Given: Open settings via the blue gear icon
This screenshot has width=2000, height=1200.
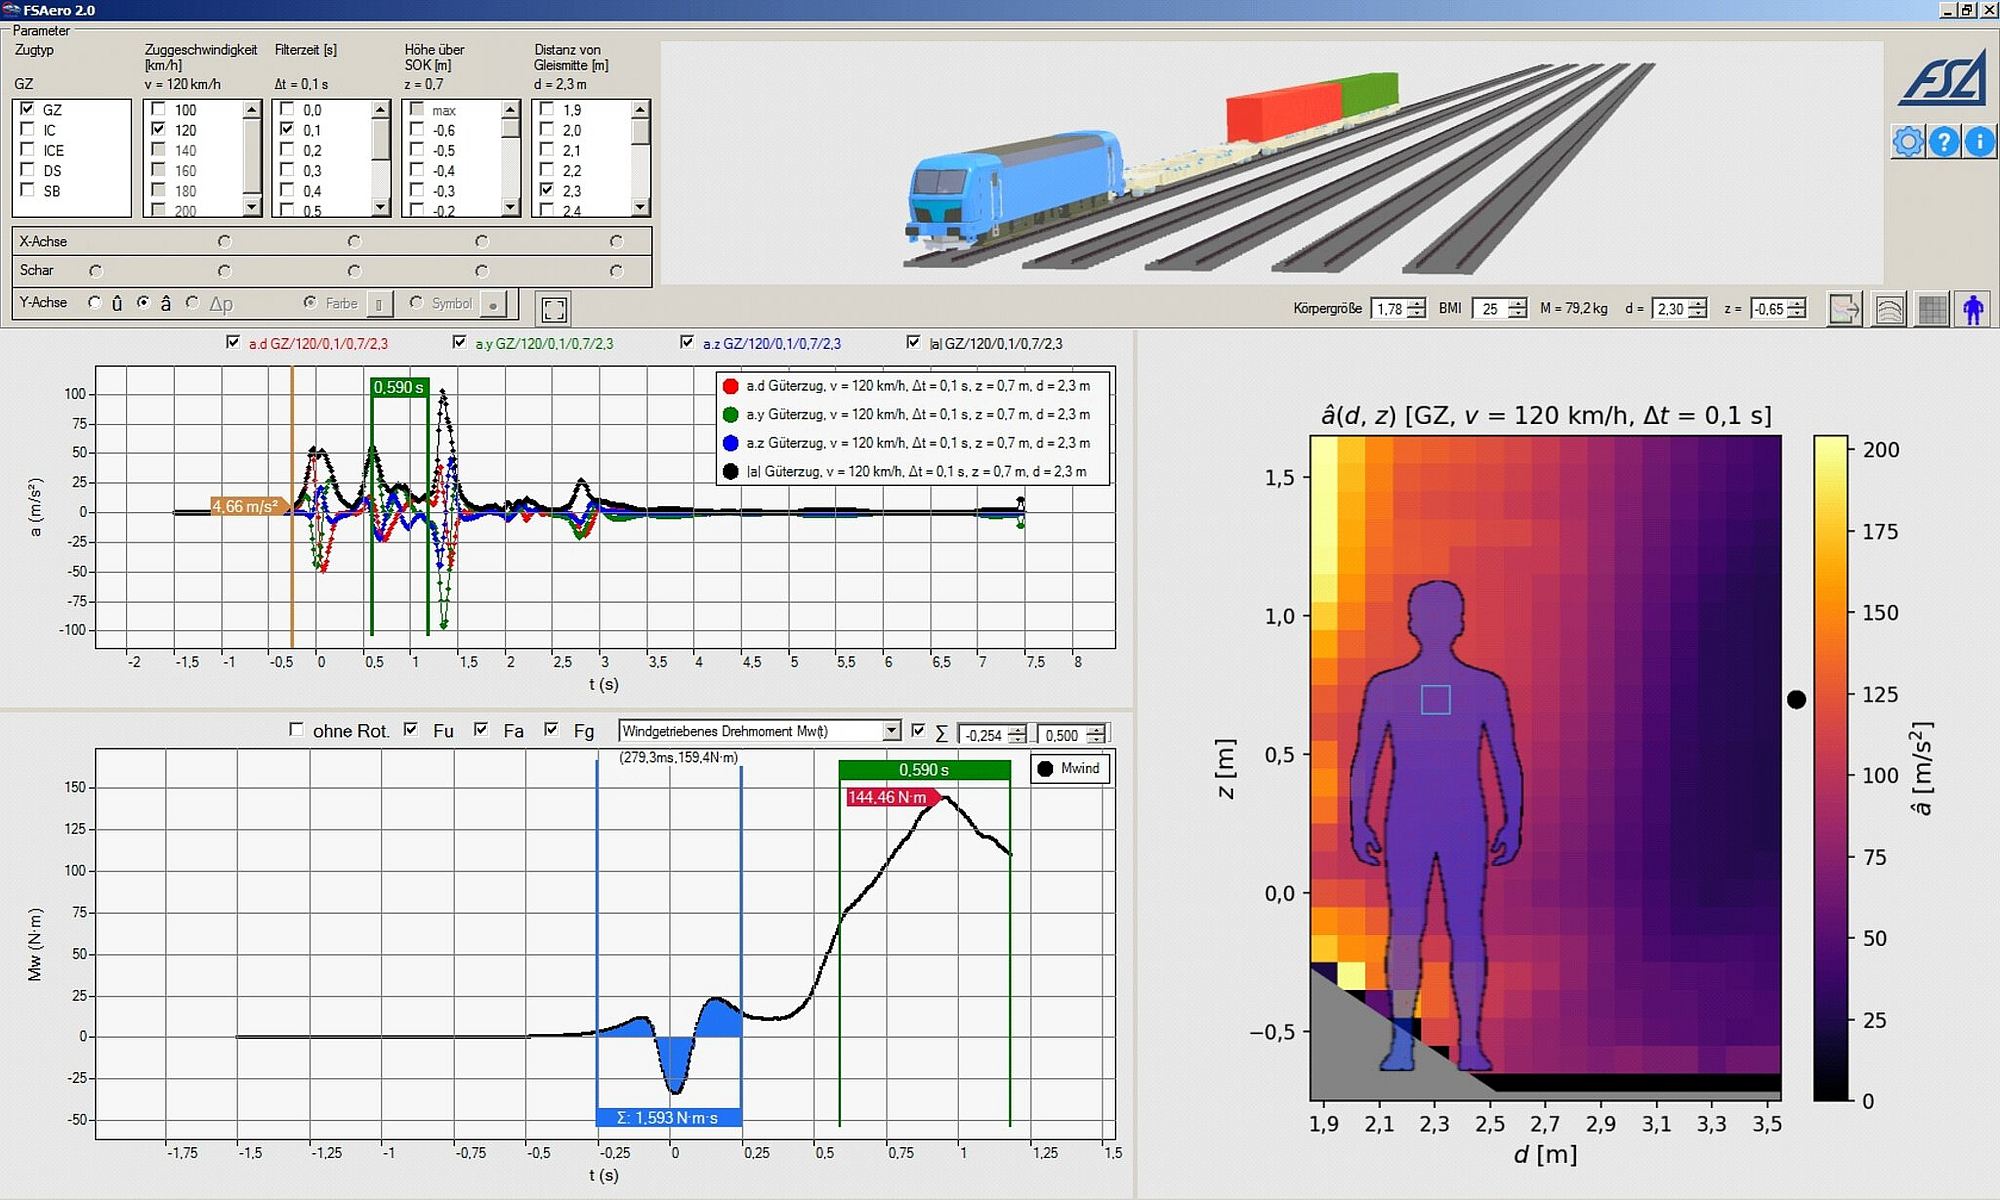Looking at the screenshot, I should coord(1907,142).
